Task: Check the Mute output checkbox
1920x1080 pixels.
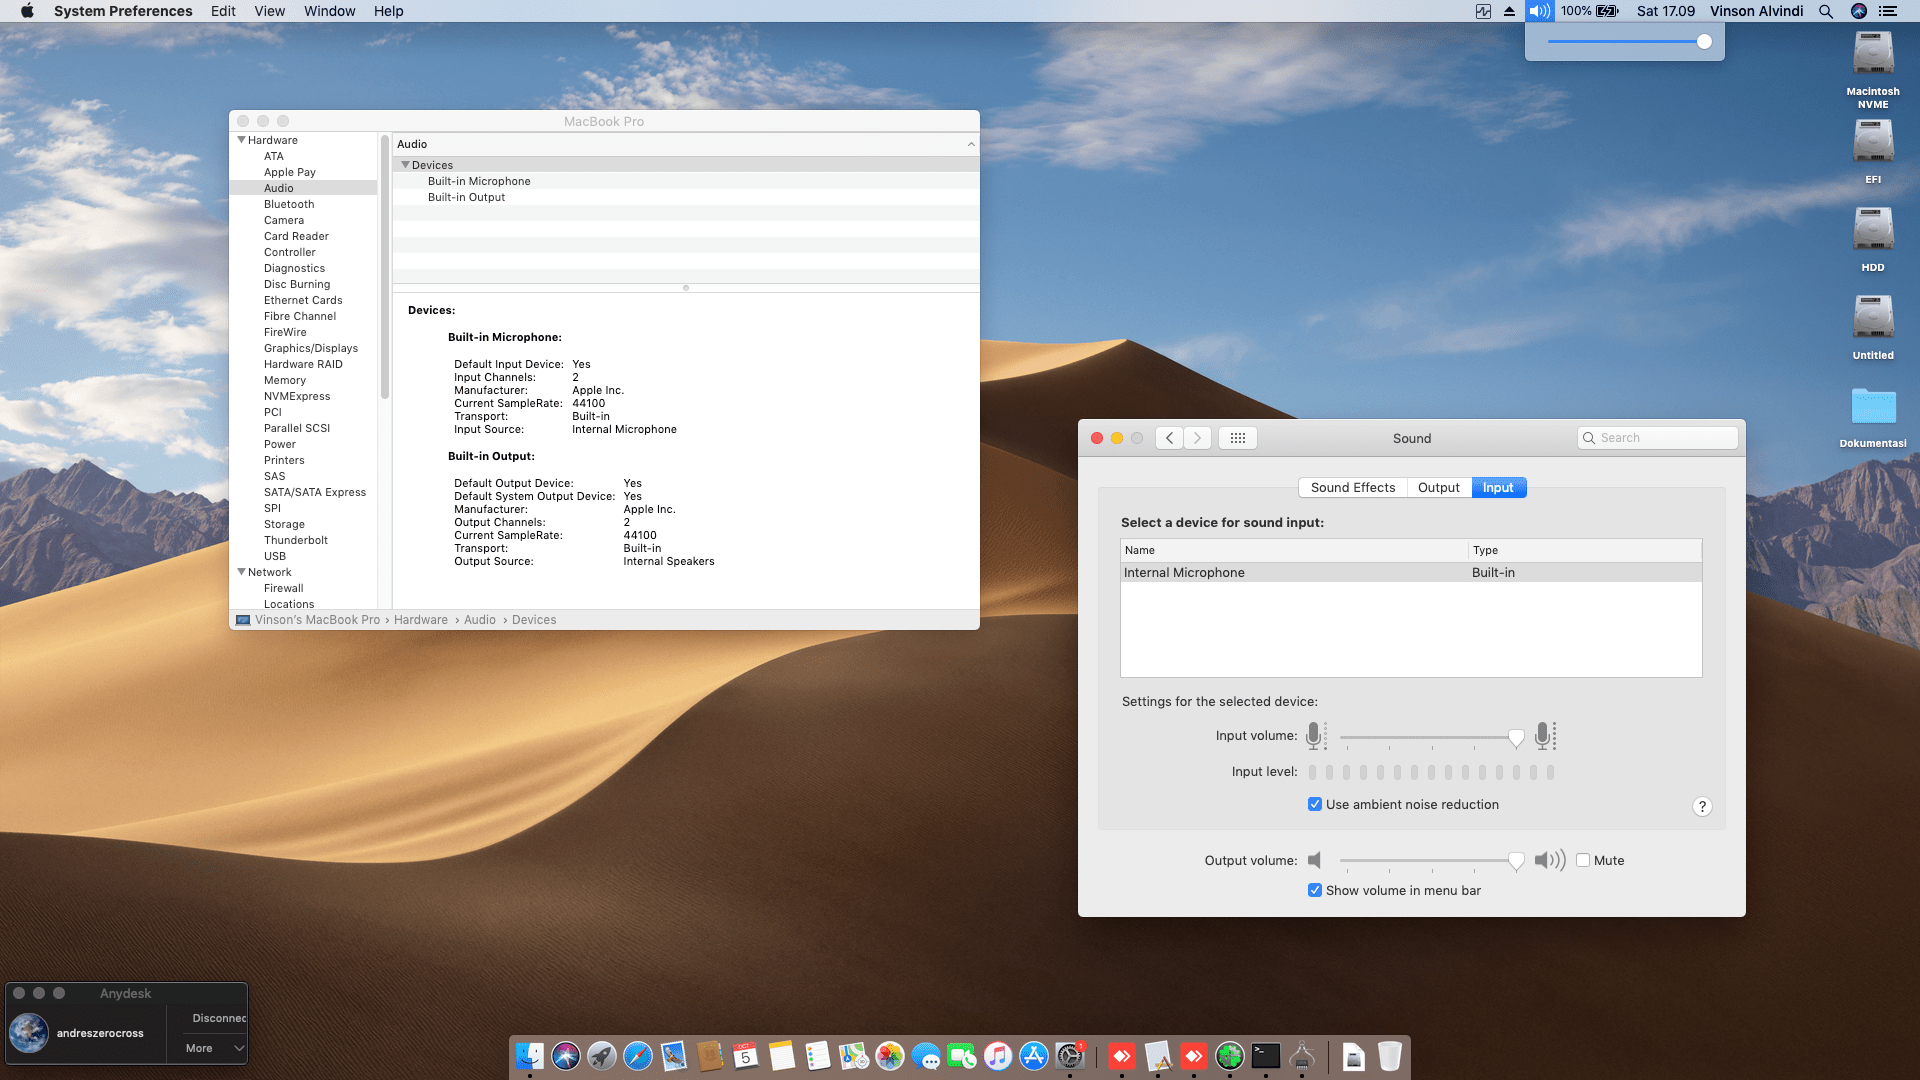Action: pyautogui.click(x=1583, y=860)
